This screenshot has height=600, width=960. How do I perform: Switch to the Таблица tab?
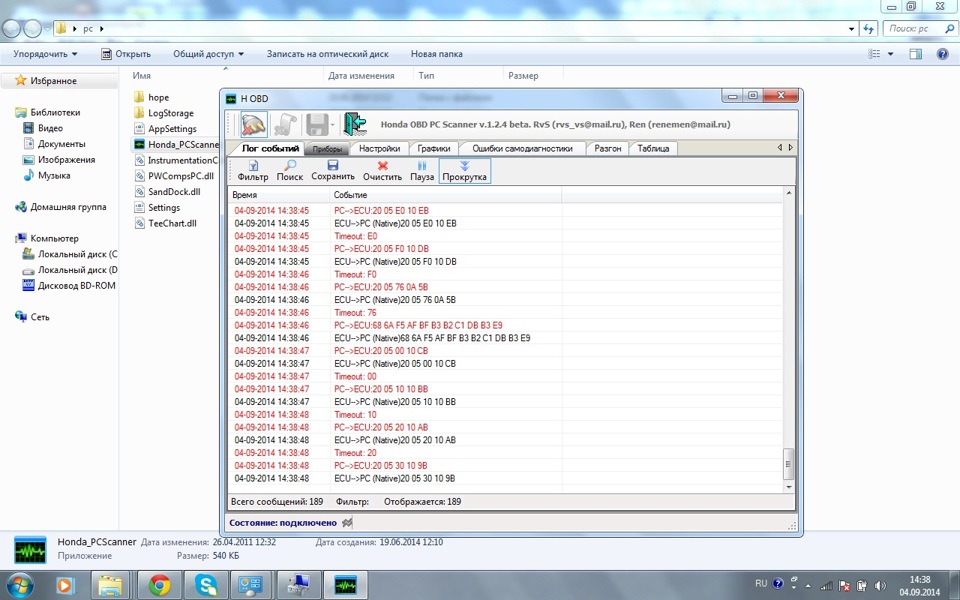[x=653, y=148]
